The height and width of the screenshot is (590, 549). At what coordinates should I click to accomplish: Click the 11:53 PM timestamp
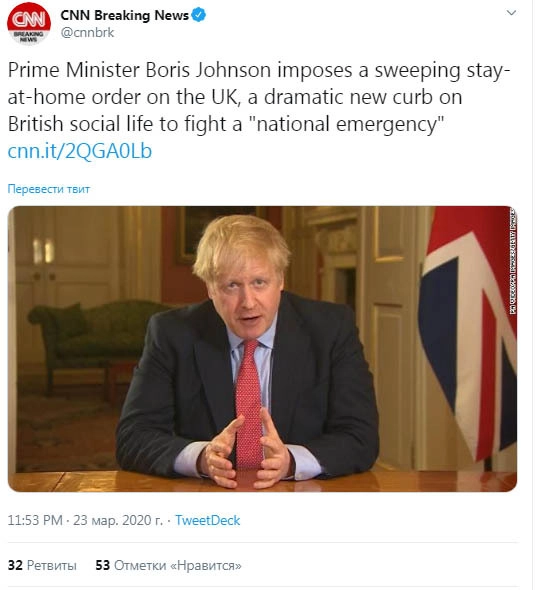click(35, 520)
